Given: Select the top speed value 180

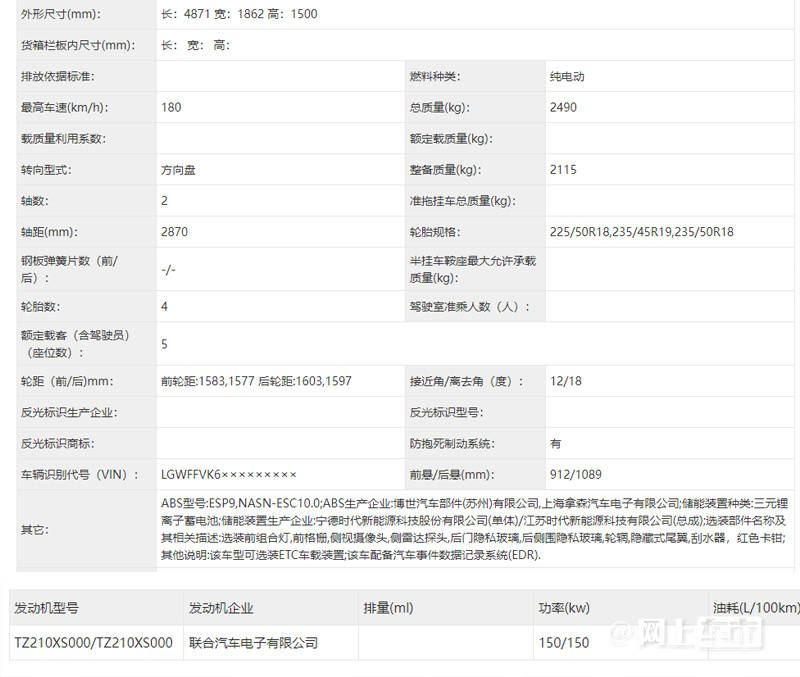Looking at the screenshot, I should coord(171,107).
